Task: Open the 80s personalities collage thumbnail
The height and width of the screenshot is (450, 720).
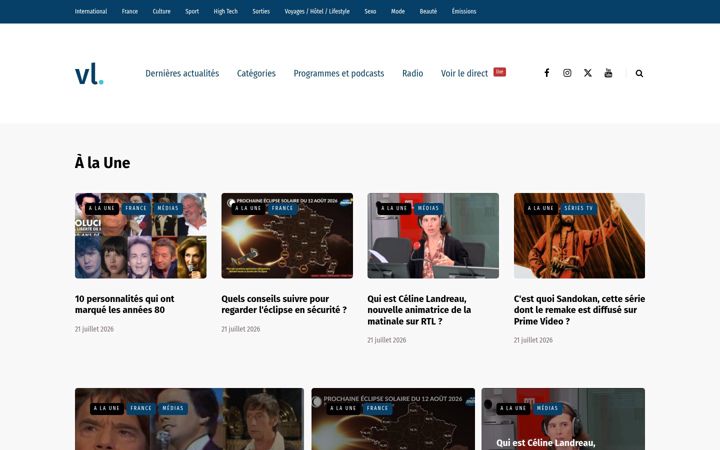Action: click(141, 236)
